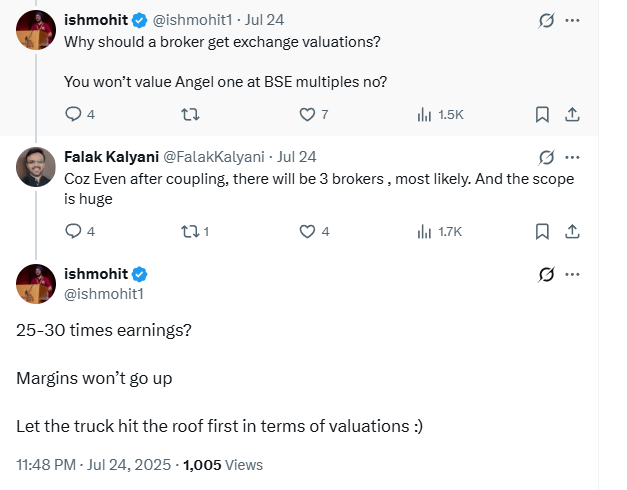The image size is (627, 490).
Task: Open @FalakKalyani profile handle link
Action: click(x=213, y=157)
